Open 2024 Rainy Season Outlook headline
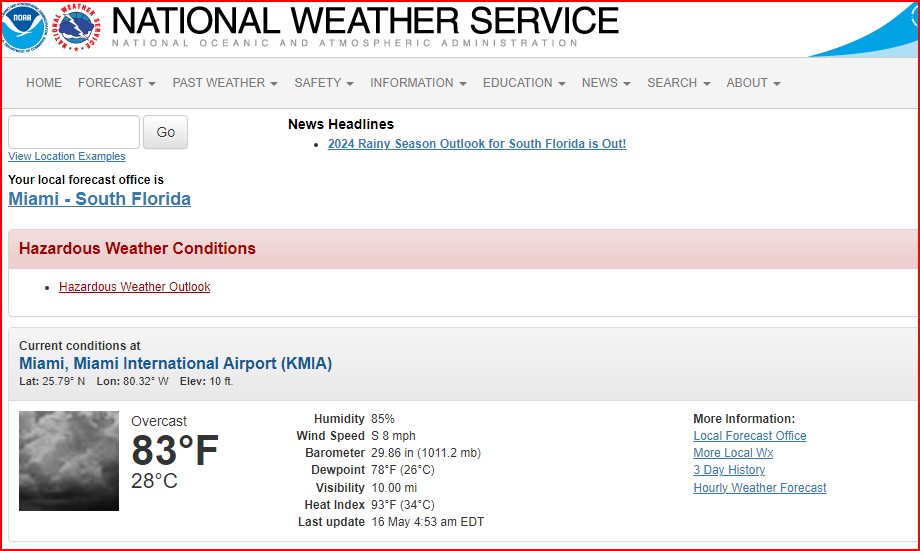Image resolution: width=920 pixels, height=551 pixels. pyautogui.click(x=476, y=144)
